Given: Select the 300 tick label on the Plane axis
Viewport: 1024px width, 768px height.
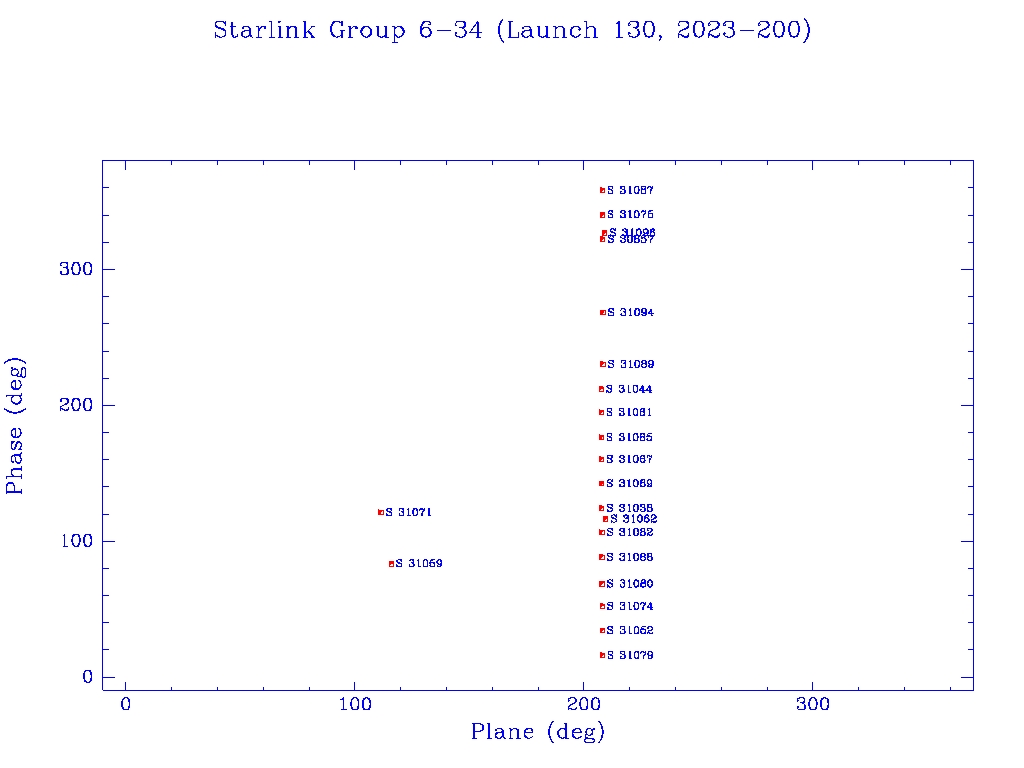Looking at the screenshot, I should coord(812,704).
